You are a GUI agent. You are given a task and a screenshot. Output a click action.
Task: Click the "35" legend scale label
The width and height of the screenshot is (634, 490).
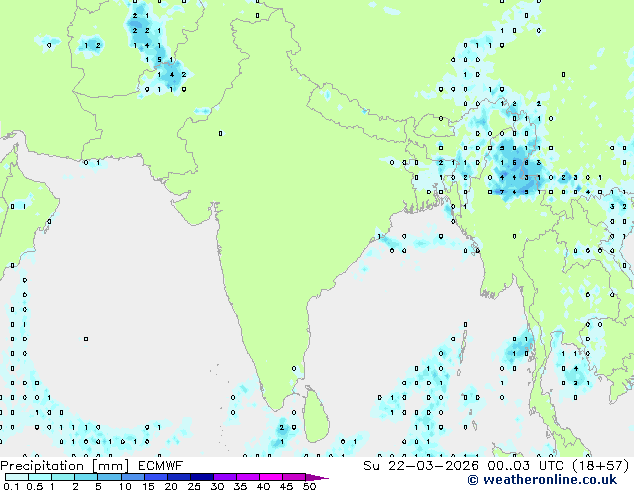tap(240, 486)
